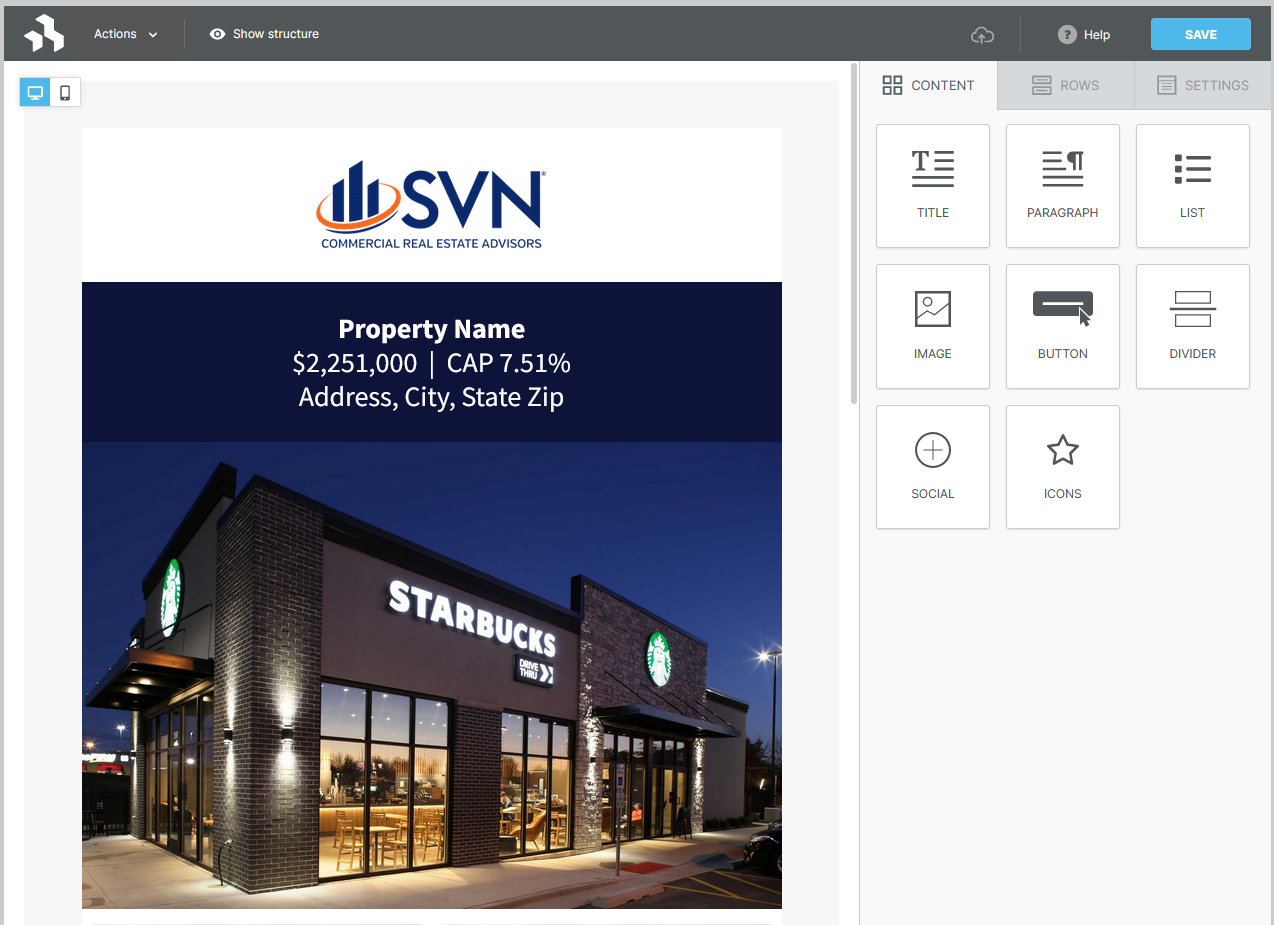Switch to mobile preview mode
Image resolution: width=1274 pixels, height=925 pixels.
[65, 93]
